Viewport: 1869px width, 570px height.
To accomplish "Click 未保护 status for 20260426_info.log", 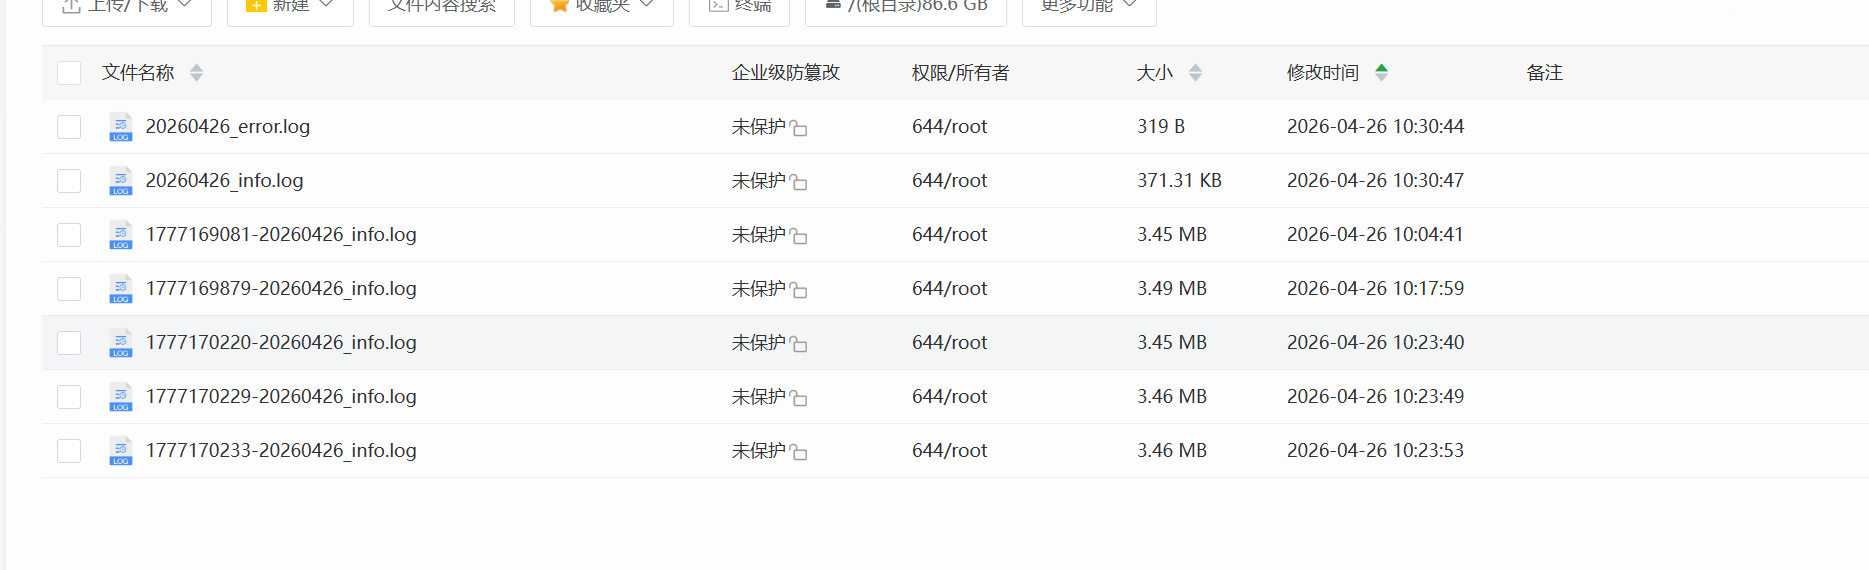I will click(758, 181).
